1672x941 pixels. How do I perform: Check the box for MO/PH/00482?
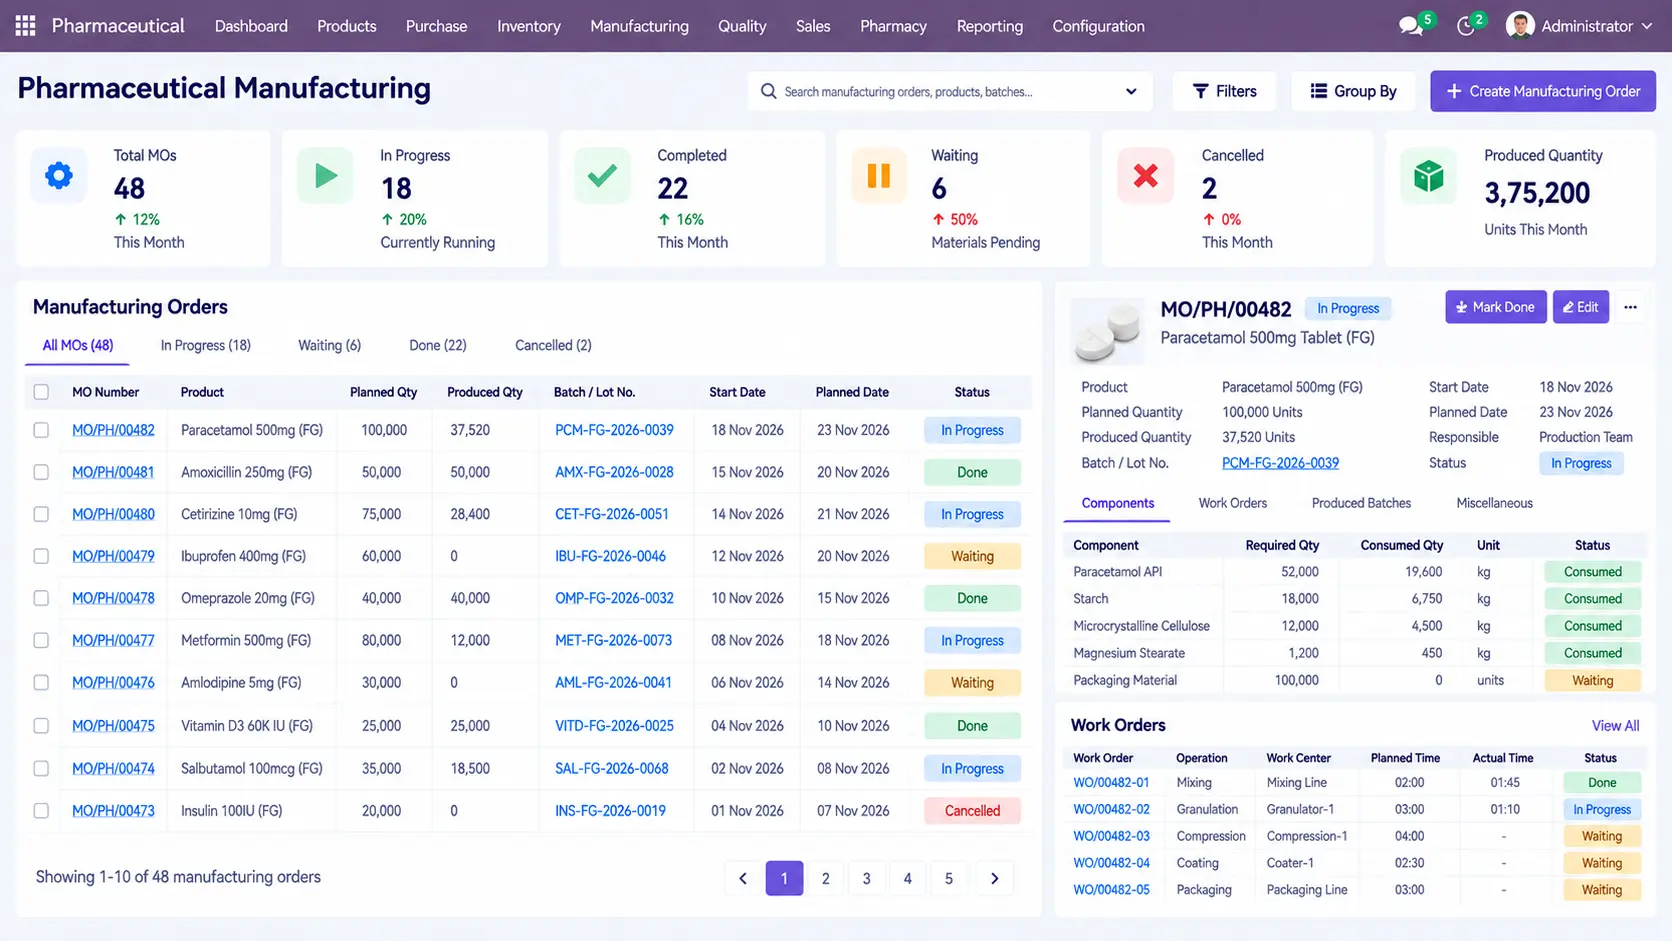click(41, 430)
